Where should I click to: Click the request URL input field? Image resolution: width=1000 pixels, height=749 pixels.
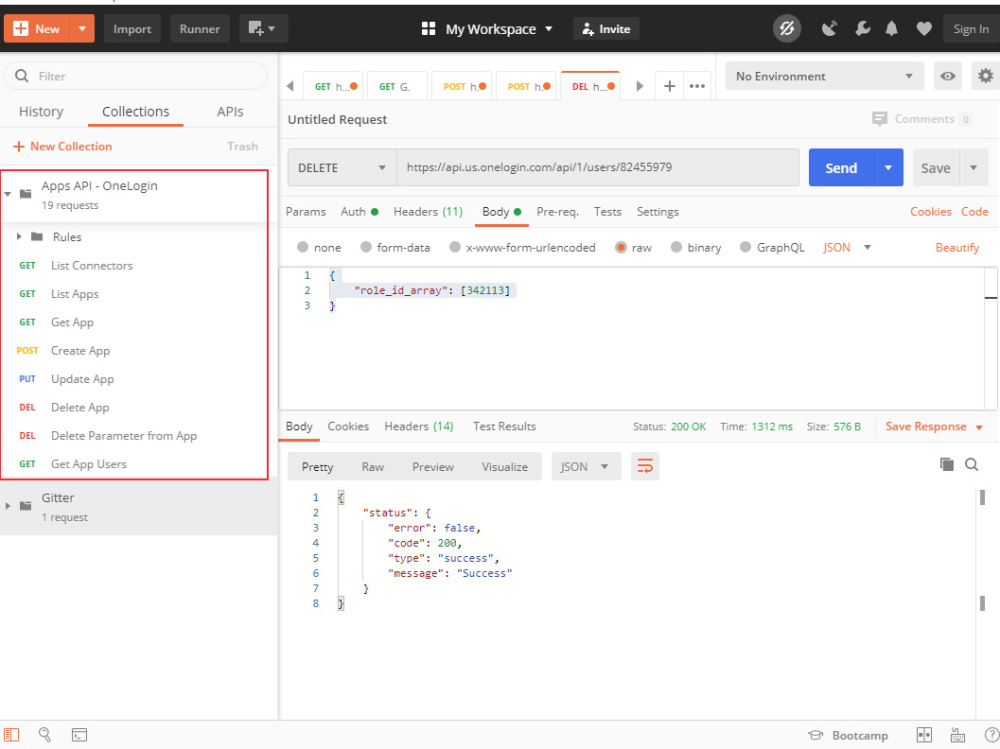(598, 167)
